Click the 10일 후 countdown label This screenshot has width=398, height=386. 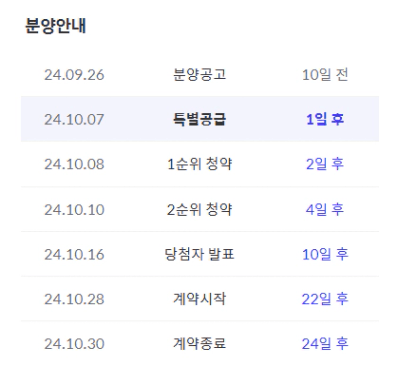(x=325, y=254)
